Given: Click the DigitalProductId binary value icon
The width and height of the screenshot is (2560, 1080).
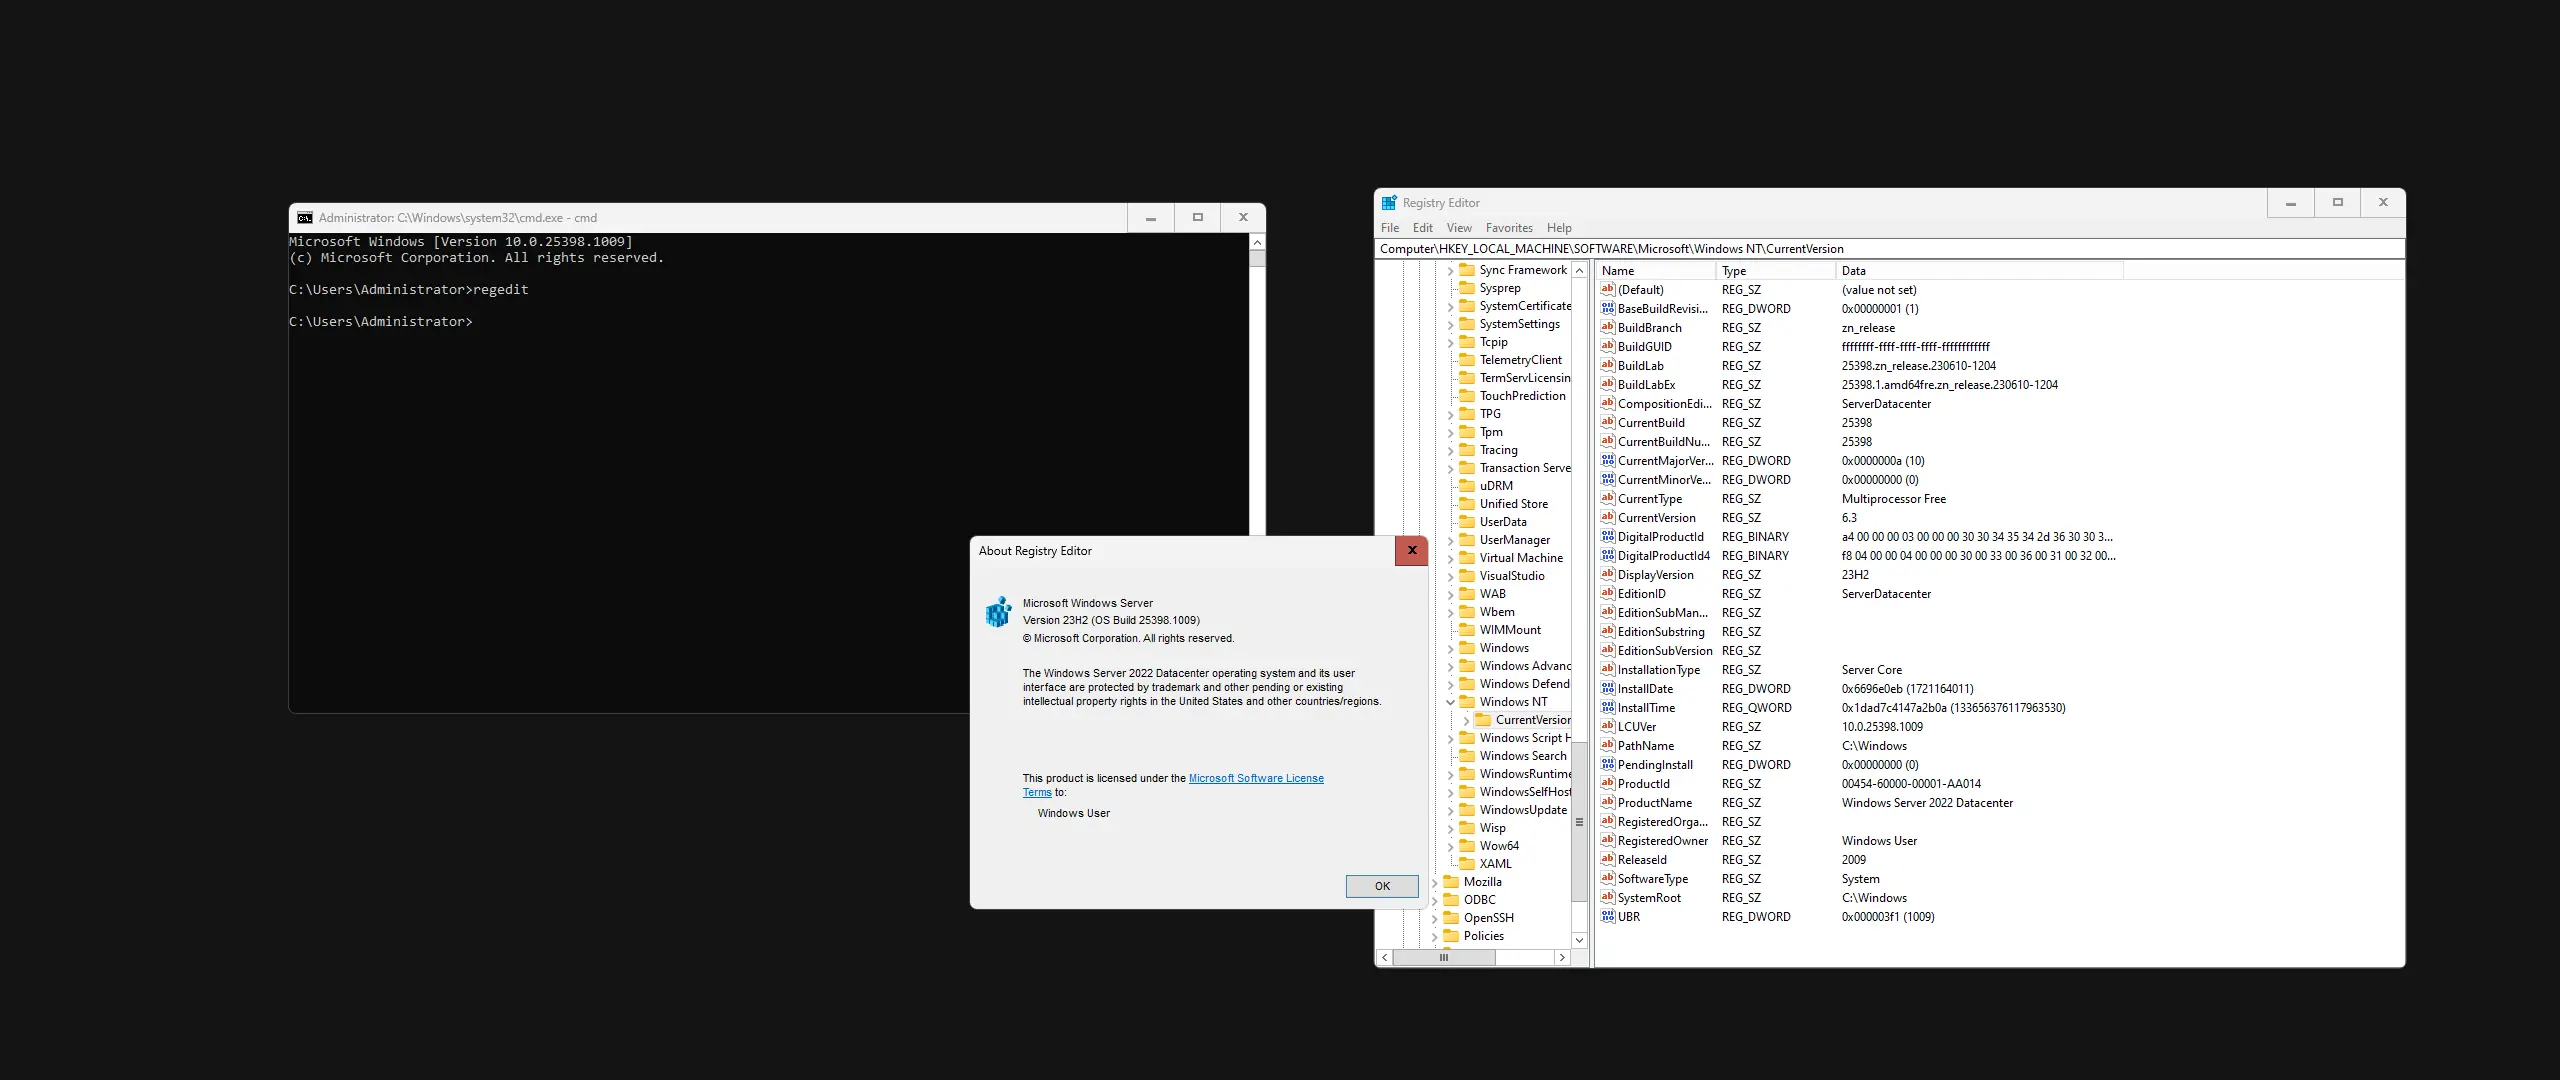Looking at the screenshot, I should (1608, 537).
